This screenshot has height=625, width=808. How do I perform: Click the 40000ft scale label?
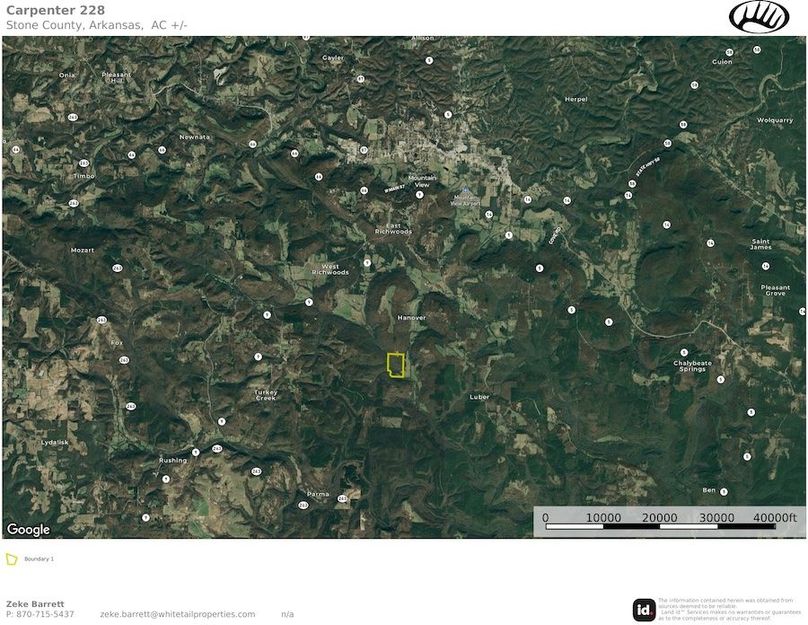775,517
